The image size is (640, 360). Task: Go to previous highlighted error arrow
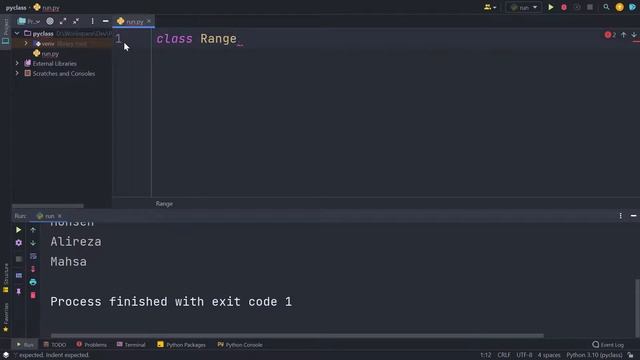623,35
